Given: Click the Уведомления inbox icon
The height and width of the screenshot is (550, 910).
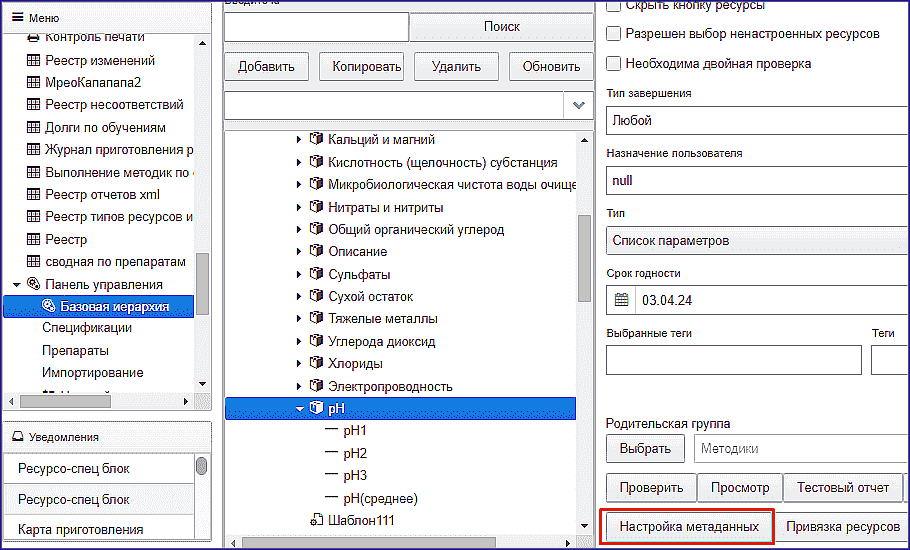Looking at the screenshot, I should point(18,436).
